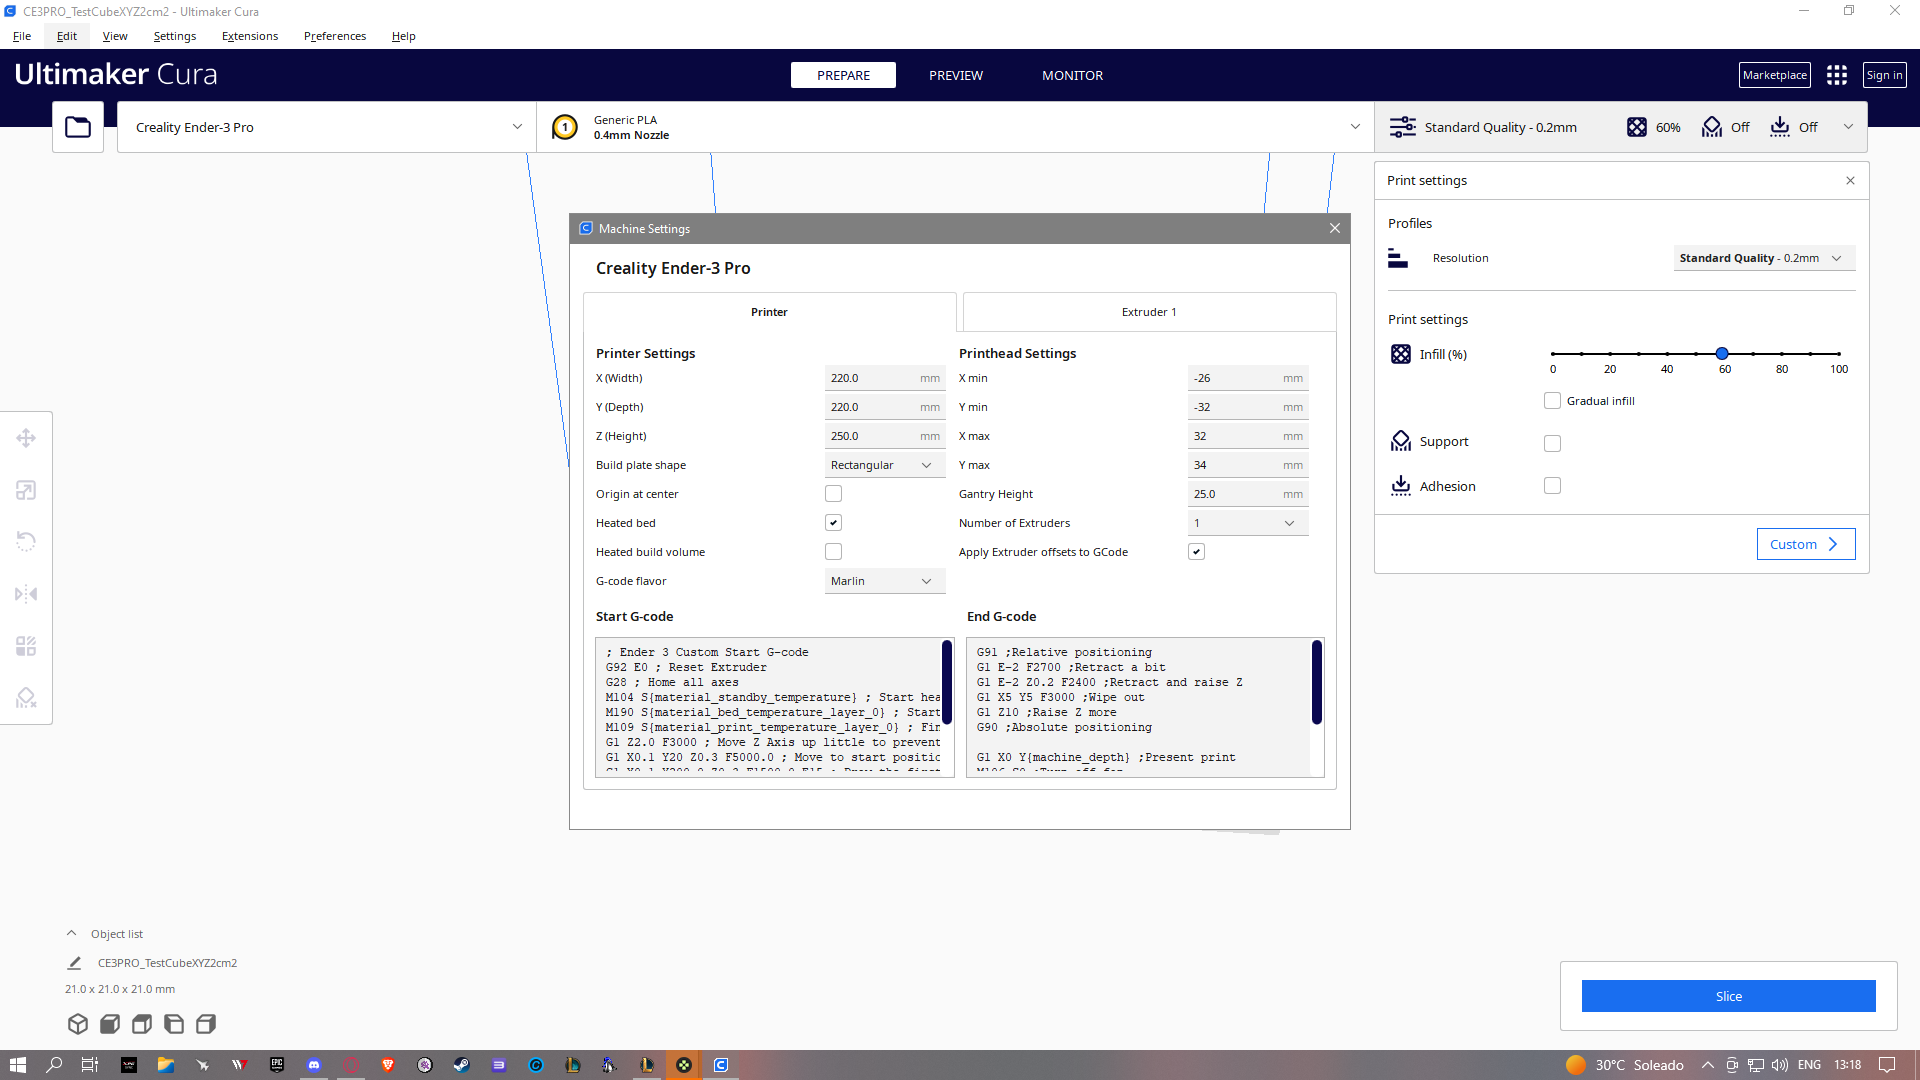
Task: Click the X (Width) input field
Action: point(870,378)
